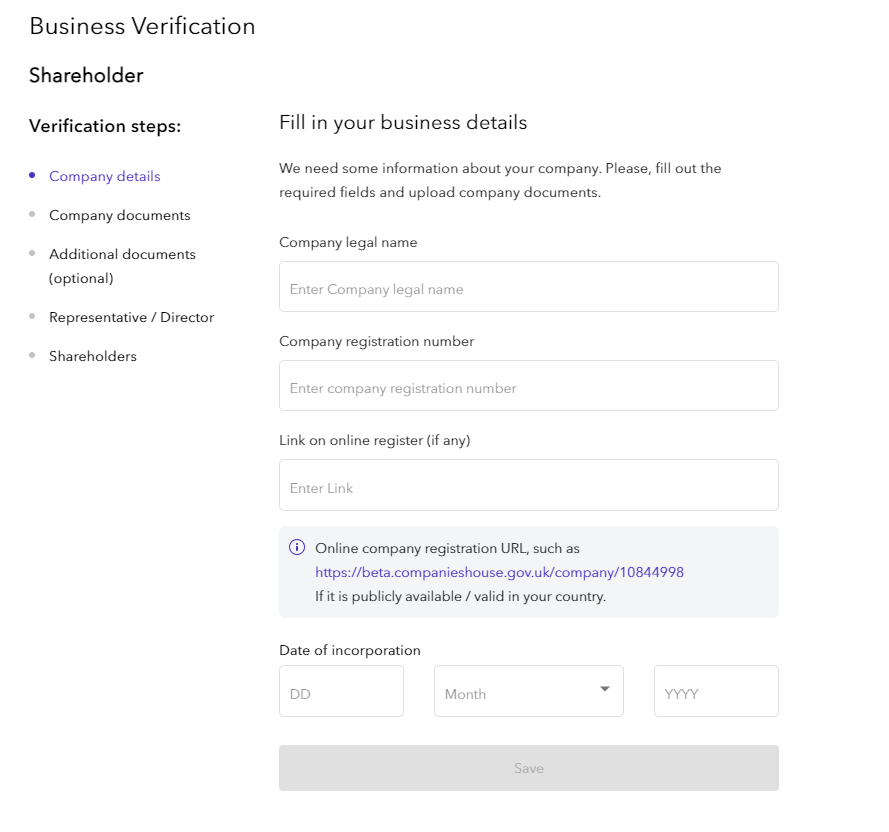Image resolution: width=889 pixels, height=832 pixels.
Task: Focus the Company legal name input
Action: click(x=528, y=288)
